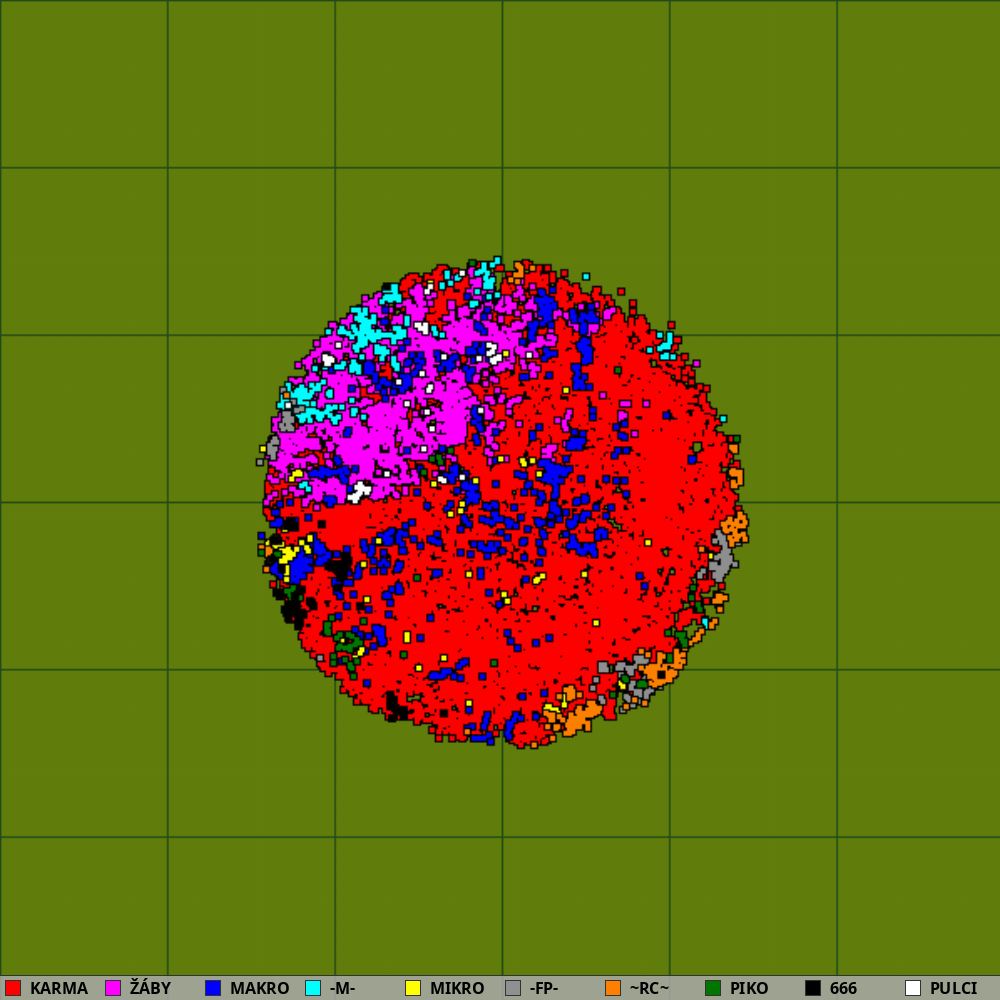Screen dimensions: 1000x1000
Task: Select the 666 label in the legend
Action: [843, 989]
